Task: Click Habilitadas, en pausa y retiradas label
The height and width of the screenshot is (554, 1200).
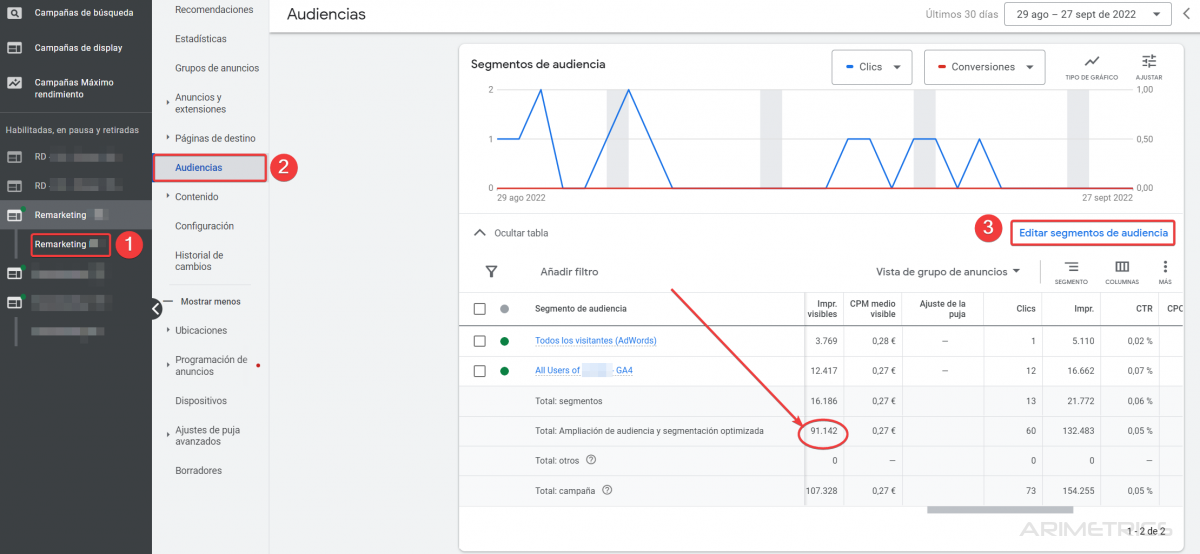Action: (x=74, y=130)
